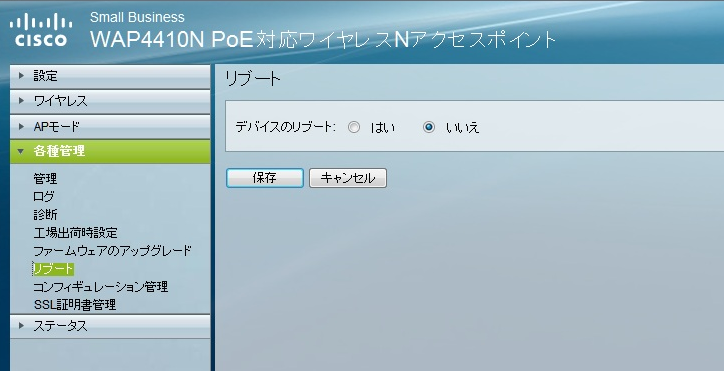Click the キャンセル button
724x371 pixels.
point(348,178)
